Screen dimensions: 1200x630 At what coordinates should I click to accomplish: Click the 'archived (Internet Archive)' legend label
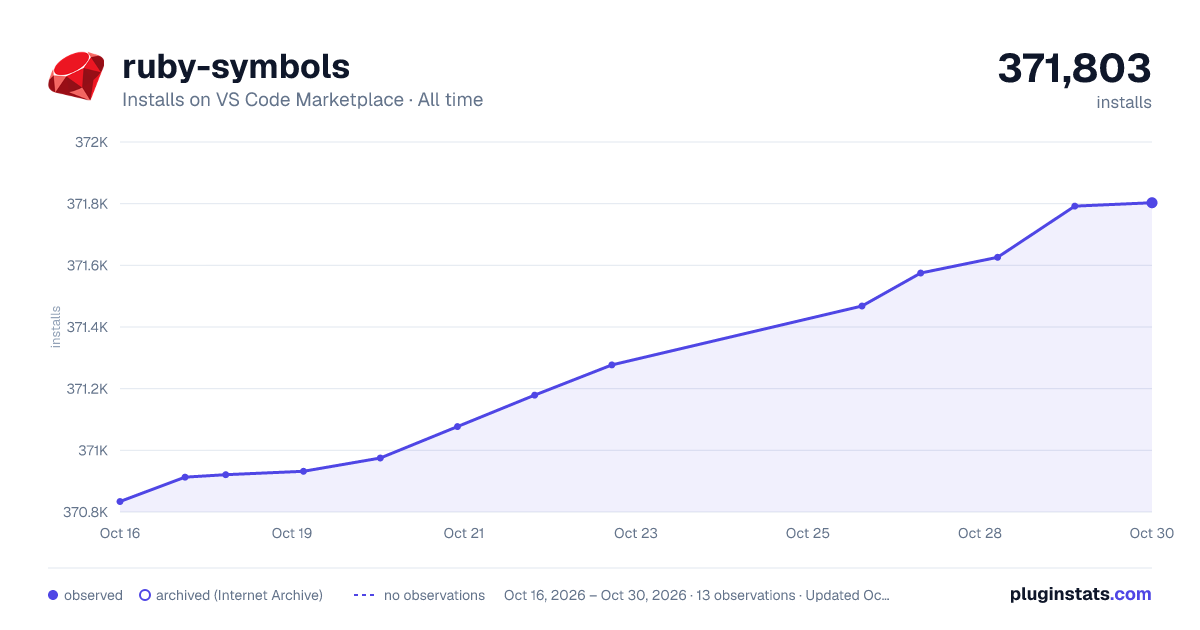pos(239,595)
